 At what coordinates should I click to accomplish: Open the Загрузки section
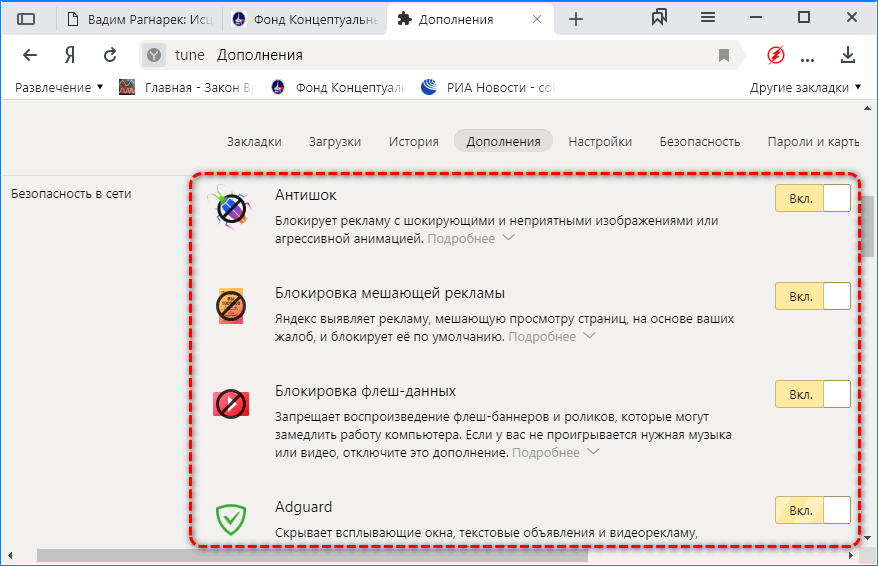(335, 142)
